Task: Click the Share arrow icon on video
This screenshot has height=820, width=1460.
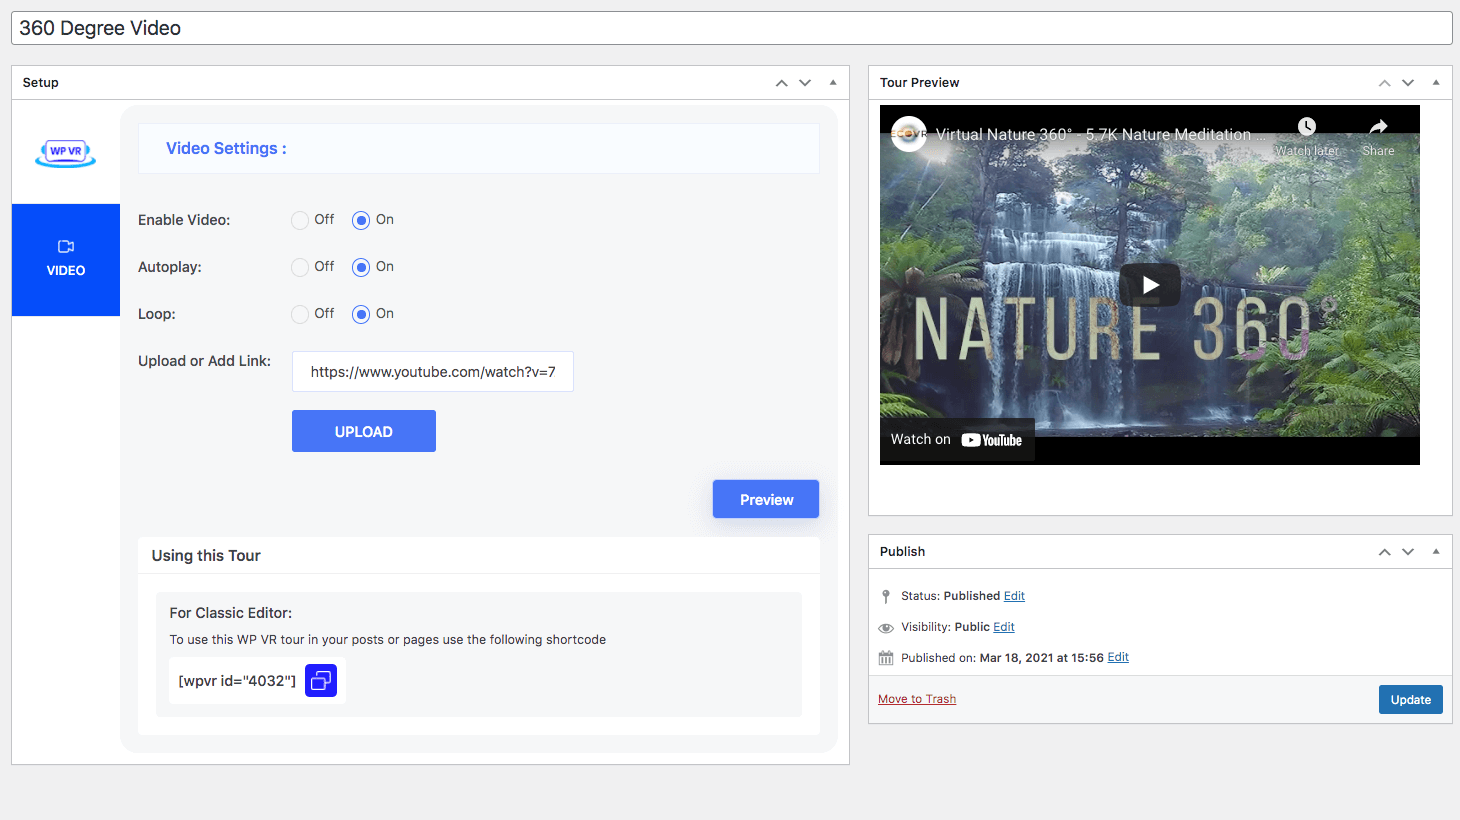Action: [1378, 126]
